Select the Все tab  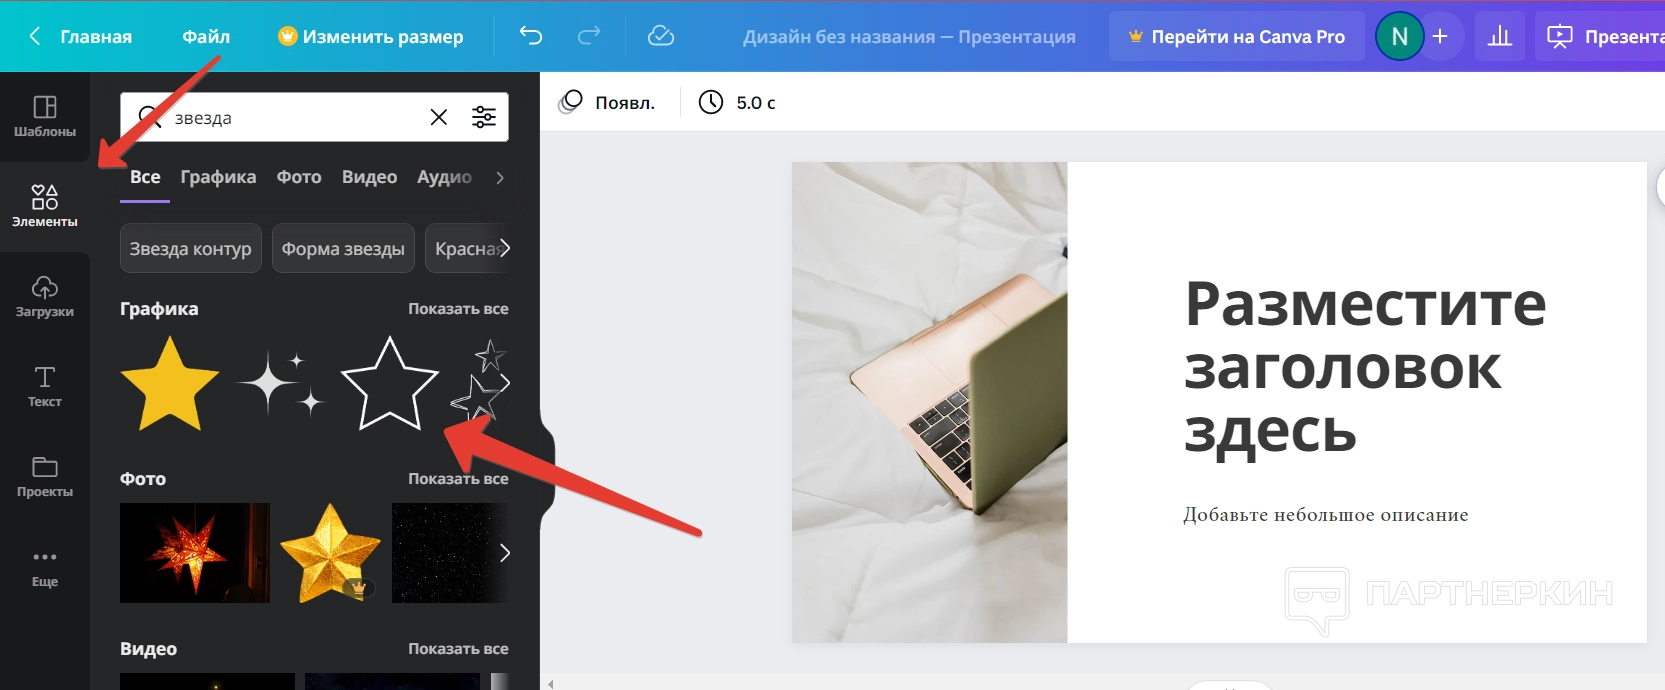[145, 177]
